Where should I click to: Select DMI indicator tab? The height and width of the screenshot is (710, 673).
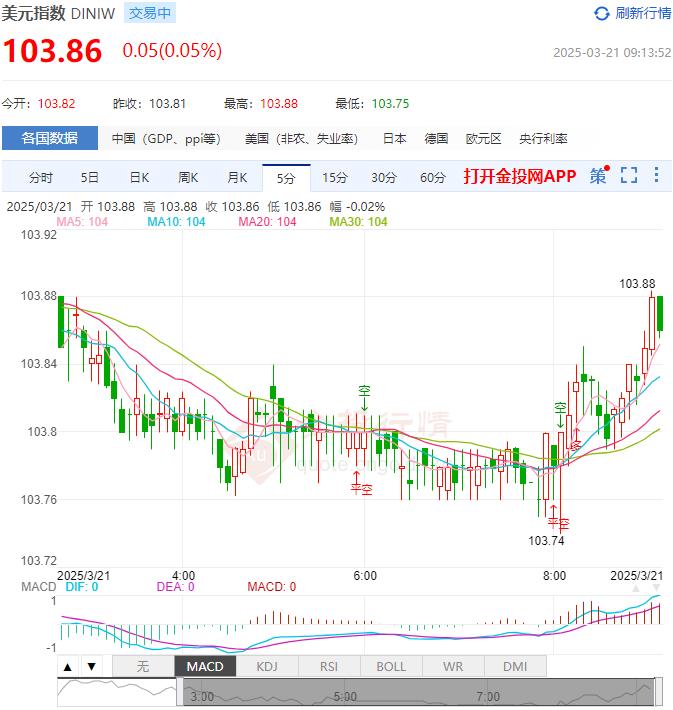[515, 667]
